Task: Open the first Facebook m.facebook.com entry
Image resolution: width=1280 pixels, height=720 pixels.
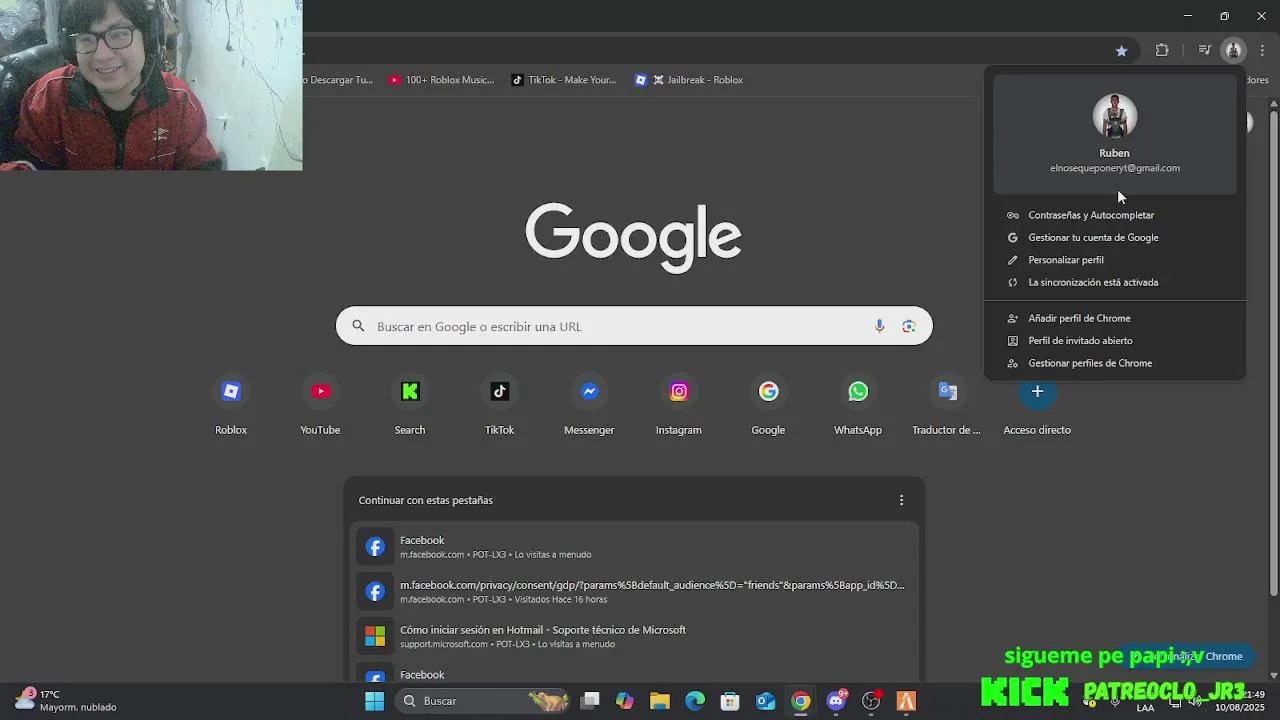Action: 634,546
